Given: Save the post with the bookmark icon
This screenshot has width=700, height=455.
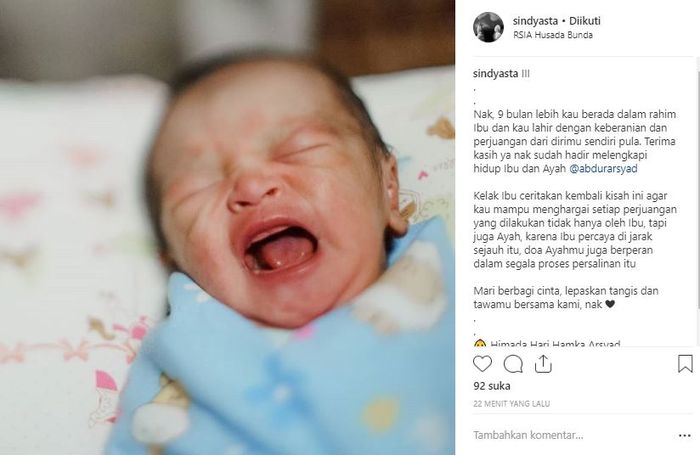Looking at the screenshot, I should pos(685,364).
